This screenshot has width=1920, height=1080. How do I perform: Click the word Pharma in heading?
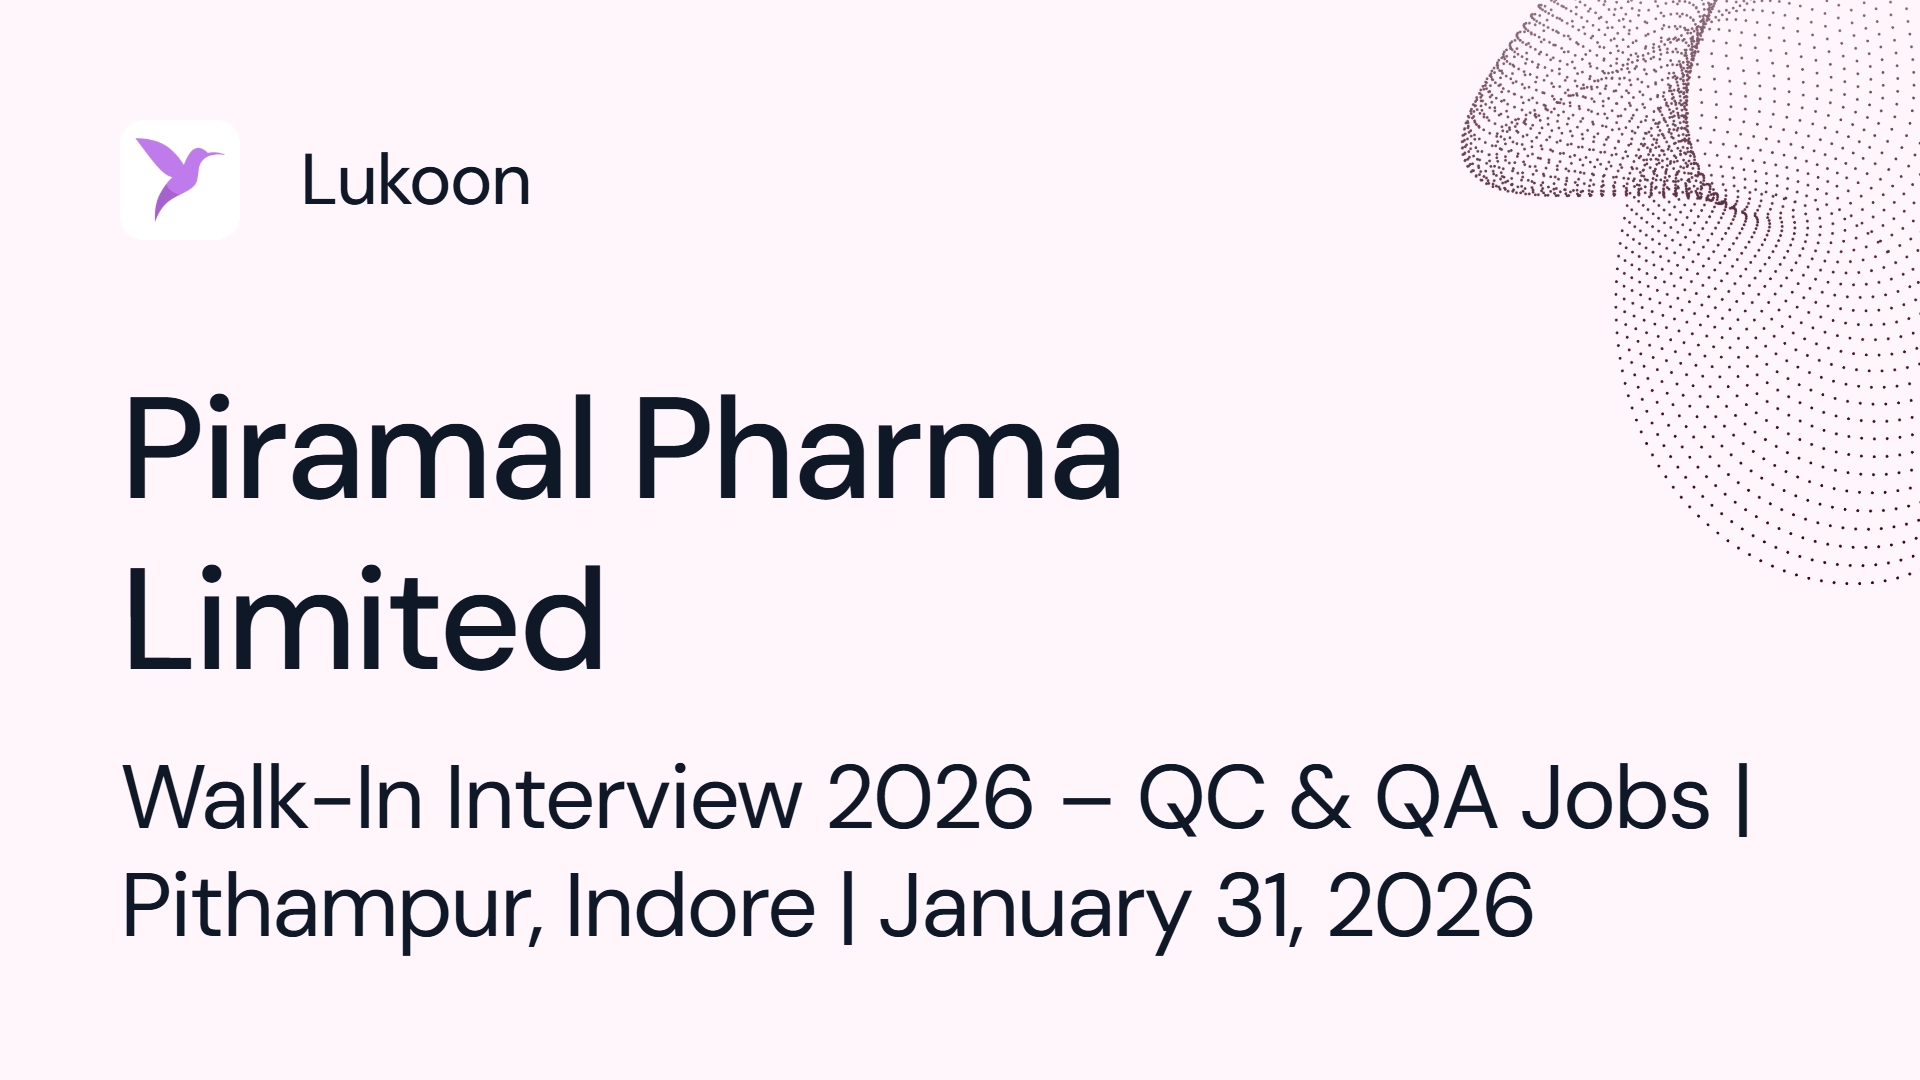point(878,450)
